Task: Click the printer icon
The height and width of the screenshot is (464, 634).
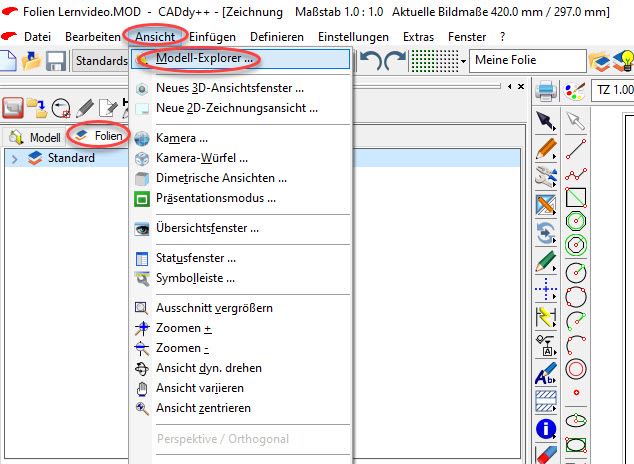Action: click(546, 90)
